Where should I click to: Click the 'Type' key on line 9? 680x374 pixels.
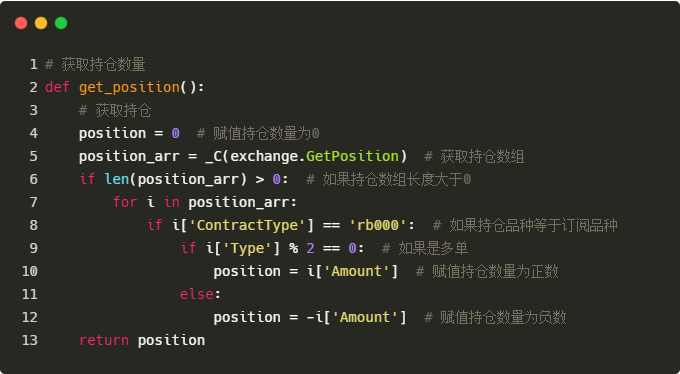[247, 248]
